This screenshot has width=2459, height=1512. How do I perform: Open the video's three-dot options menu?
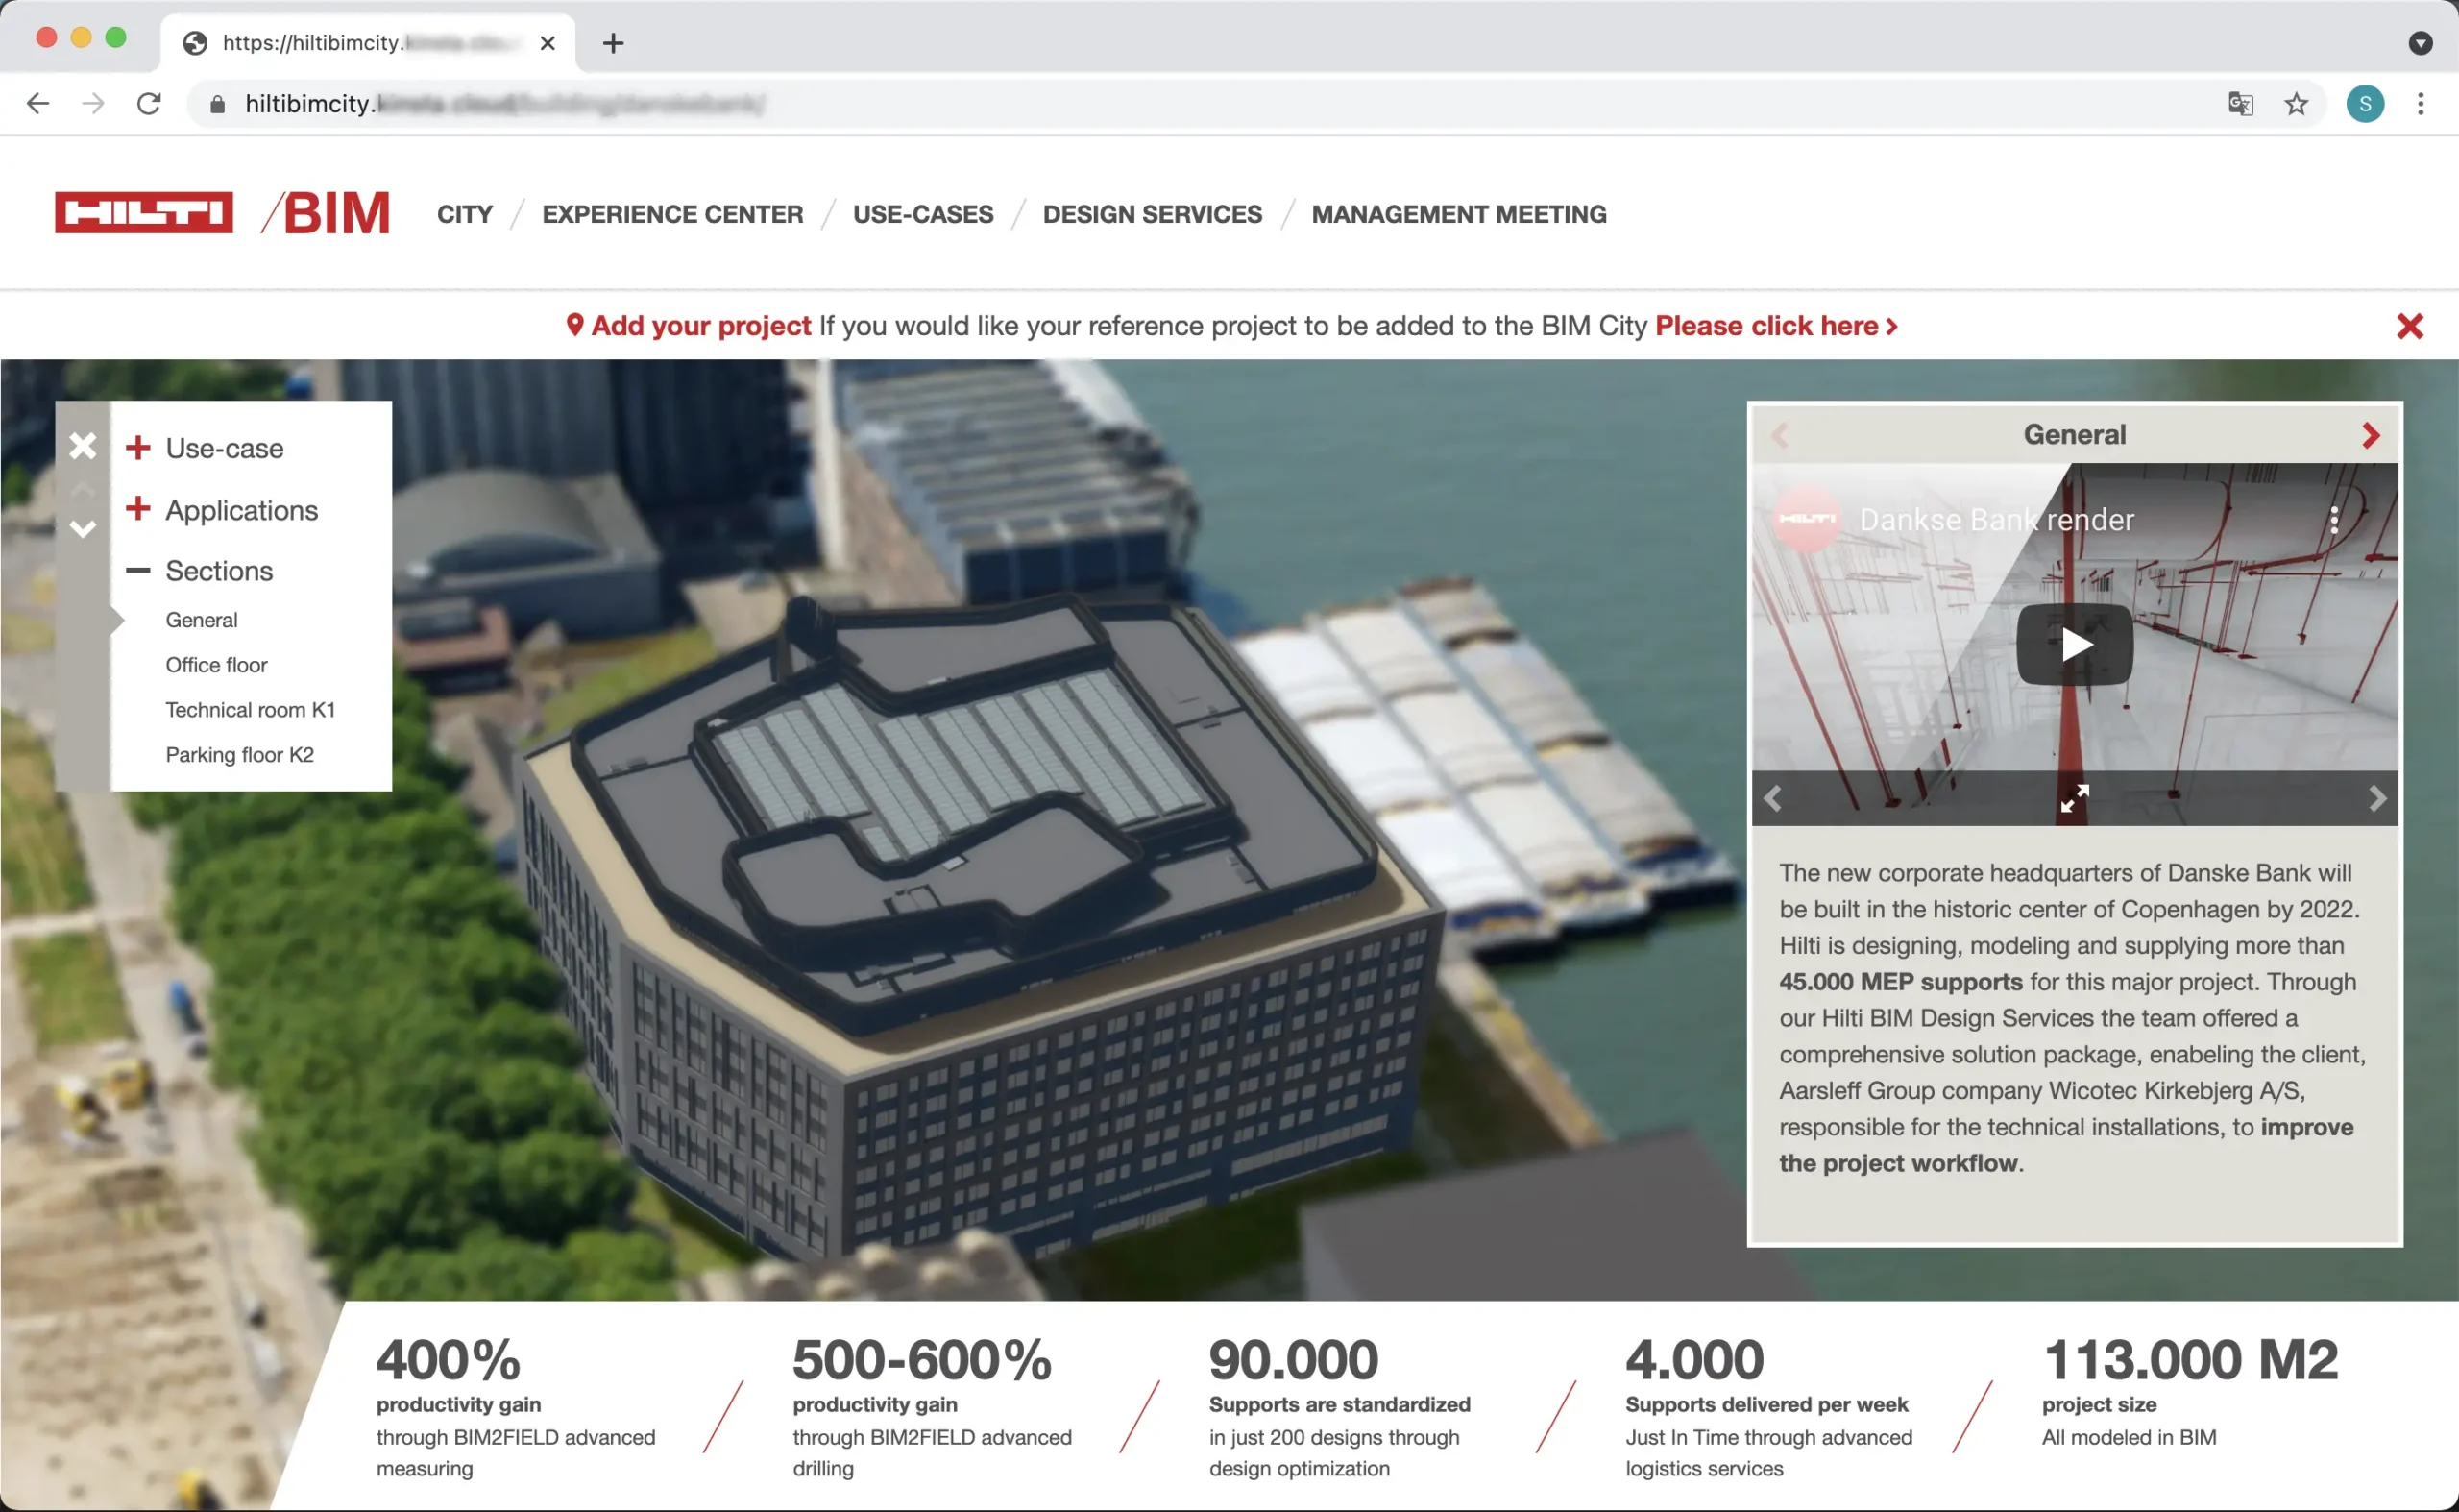2334,520
